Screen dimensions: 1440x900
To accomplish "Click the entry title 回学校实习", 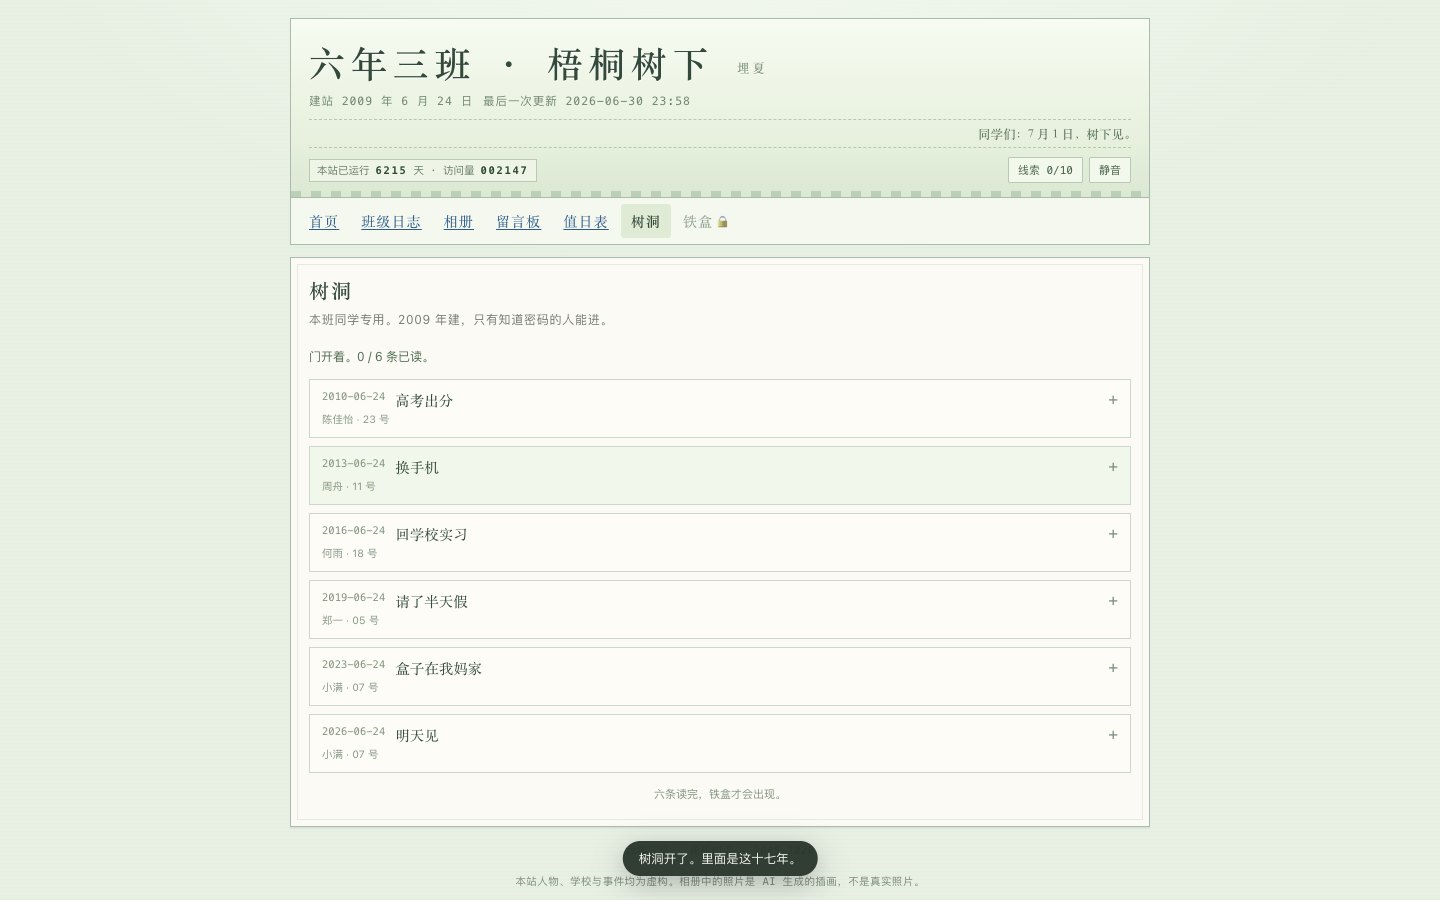I will [431, 535].
